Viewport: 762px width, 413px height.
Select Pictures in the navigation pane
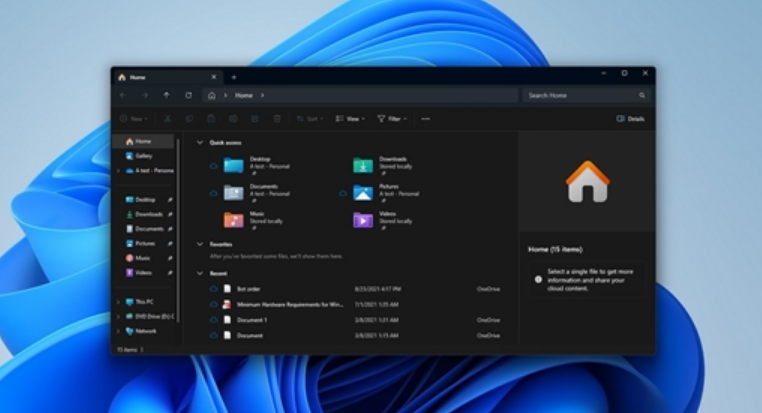[143, 243]
